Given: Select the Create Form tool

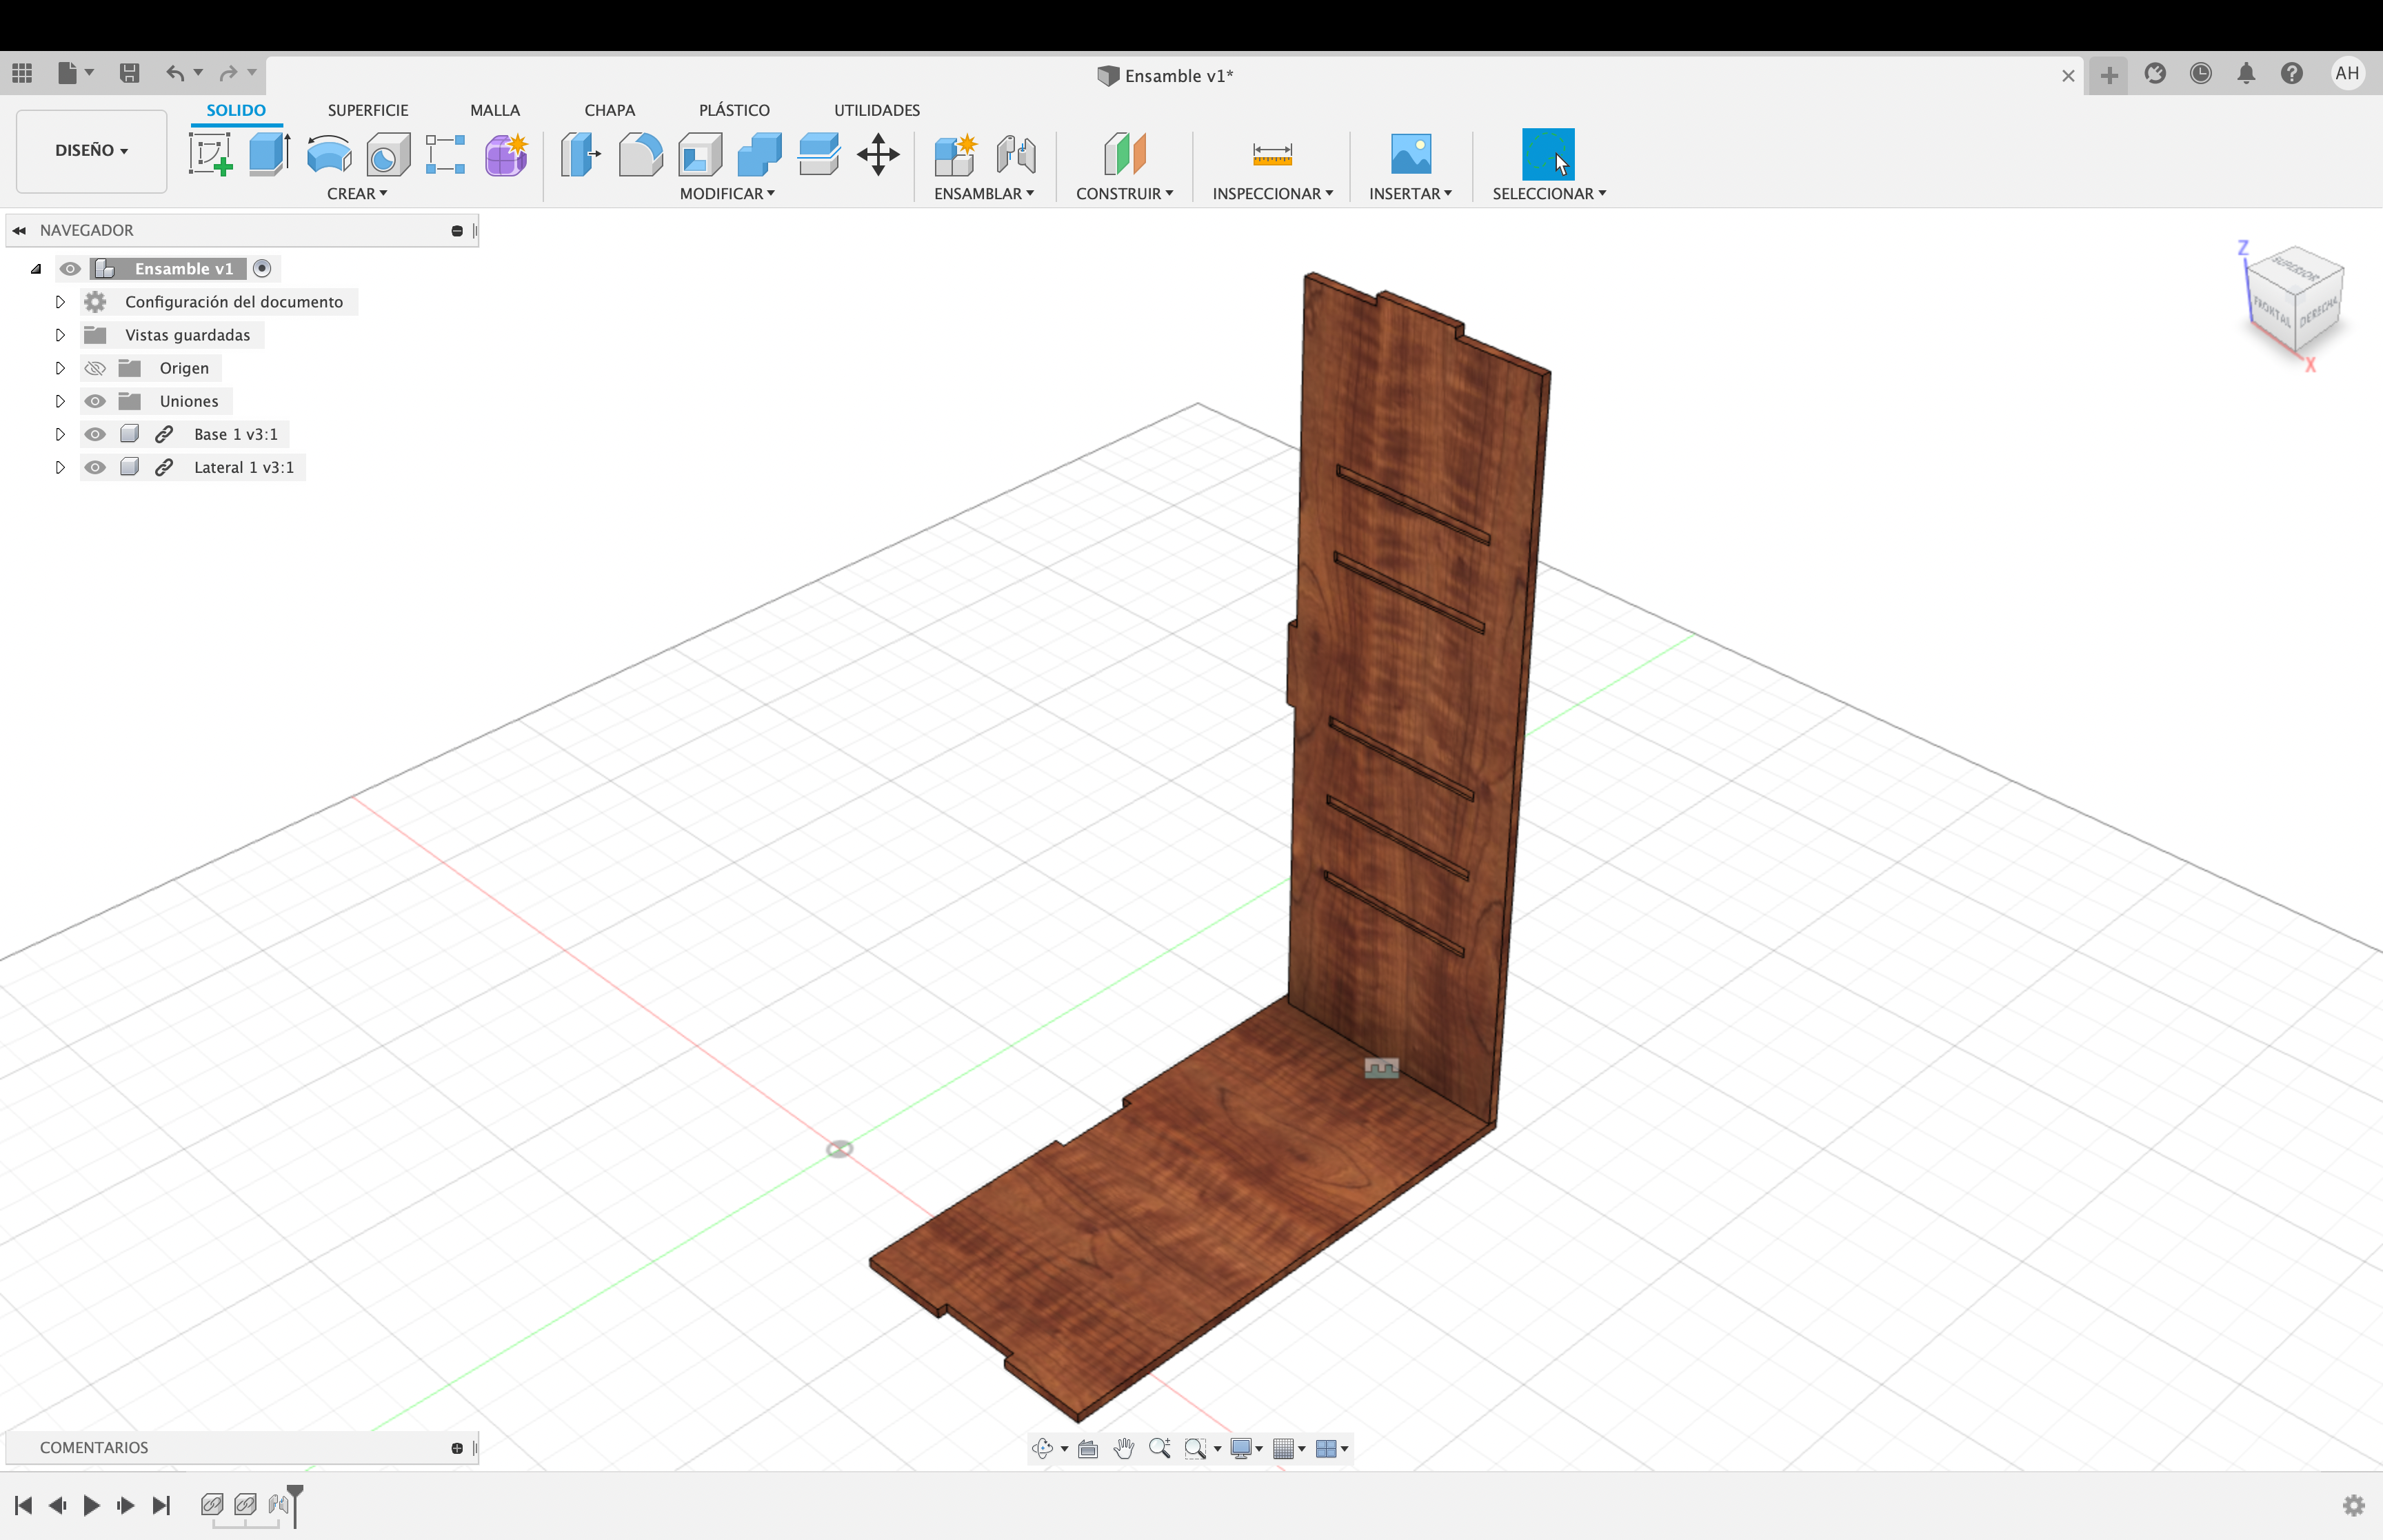Looking at the screenshot, I should (506, 155).
